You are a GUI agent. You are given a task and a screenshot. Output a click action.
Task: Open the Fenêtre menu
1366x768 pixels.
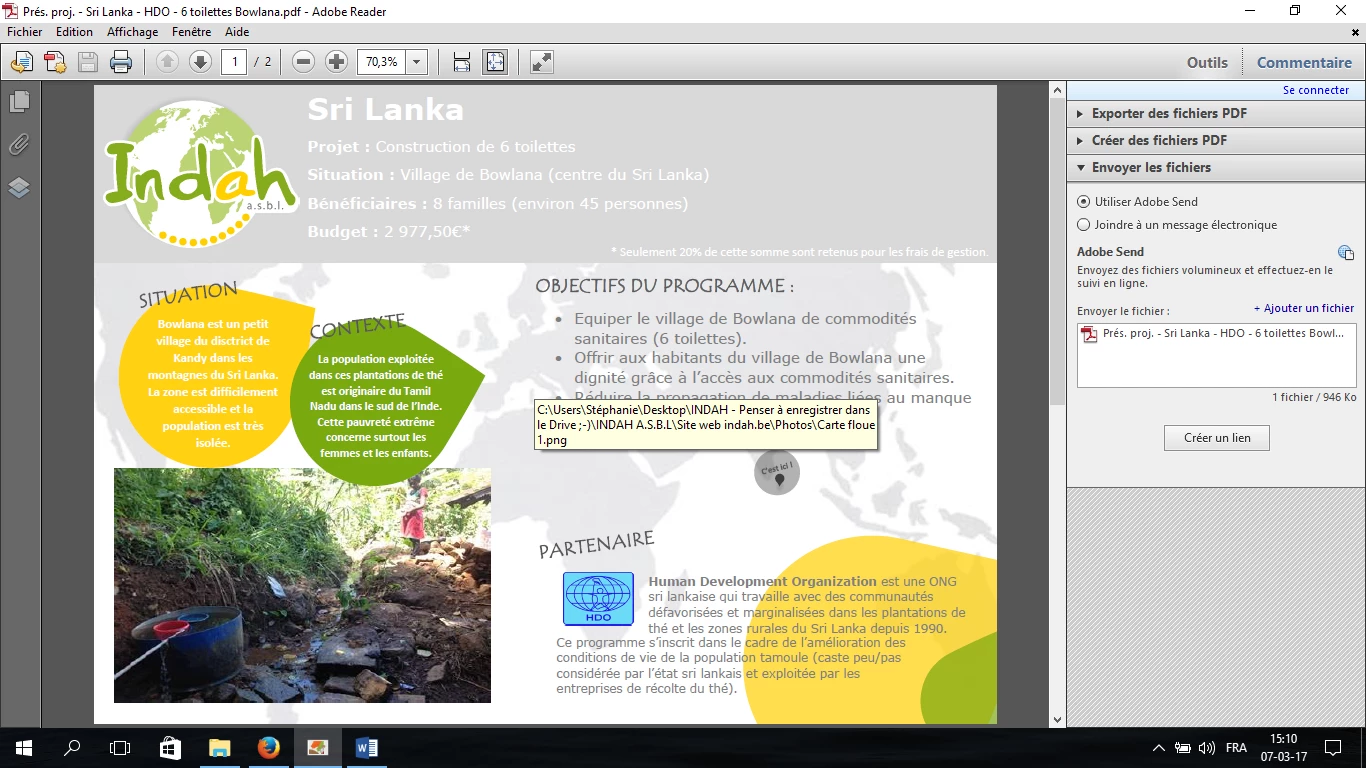pos(191,32)
